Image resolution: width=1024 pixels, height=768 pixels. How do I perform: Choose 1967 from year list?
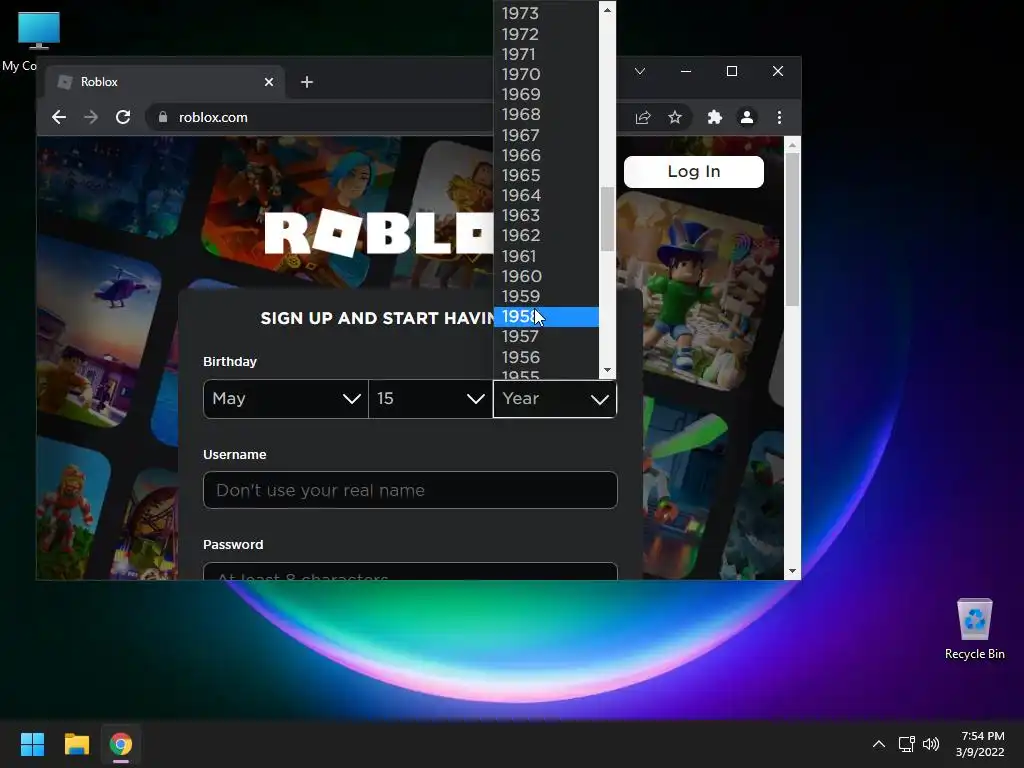tap(546, 135)
